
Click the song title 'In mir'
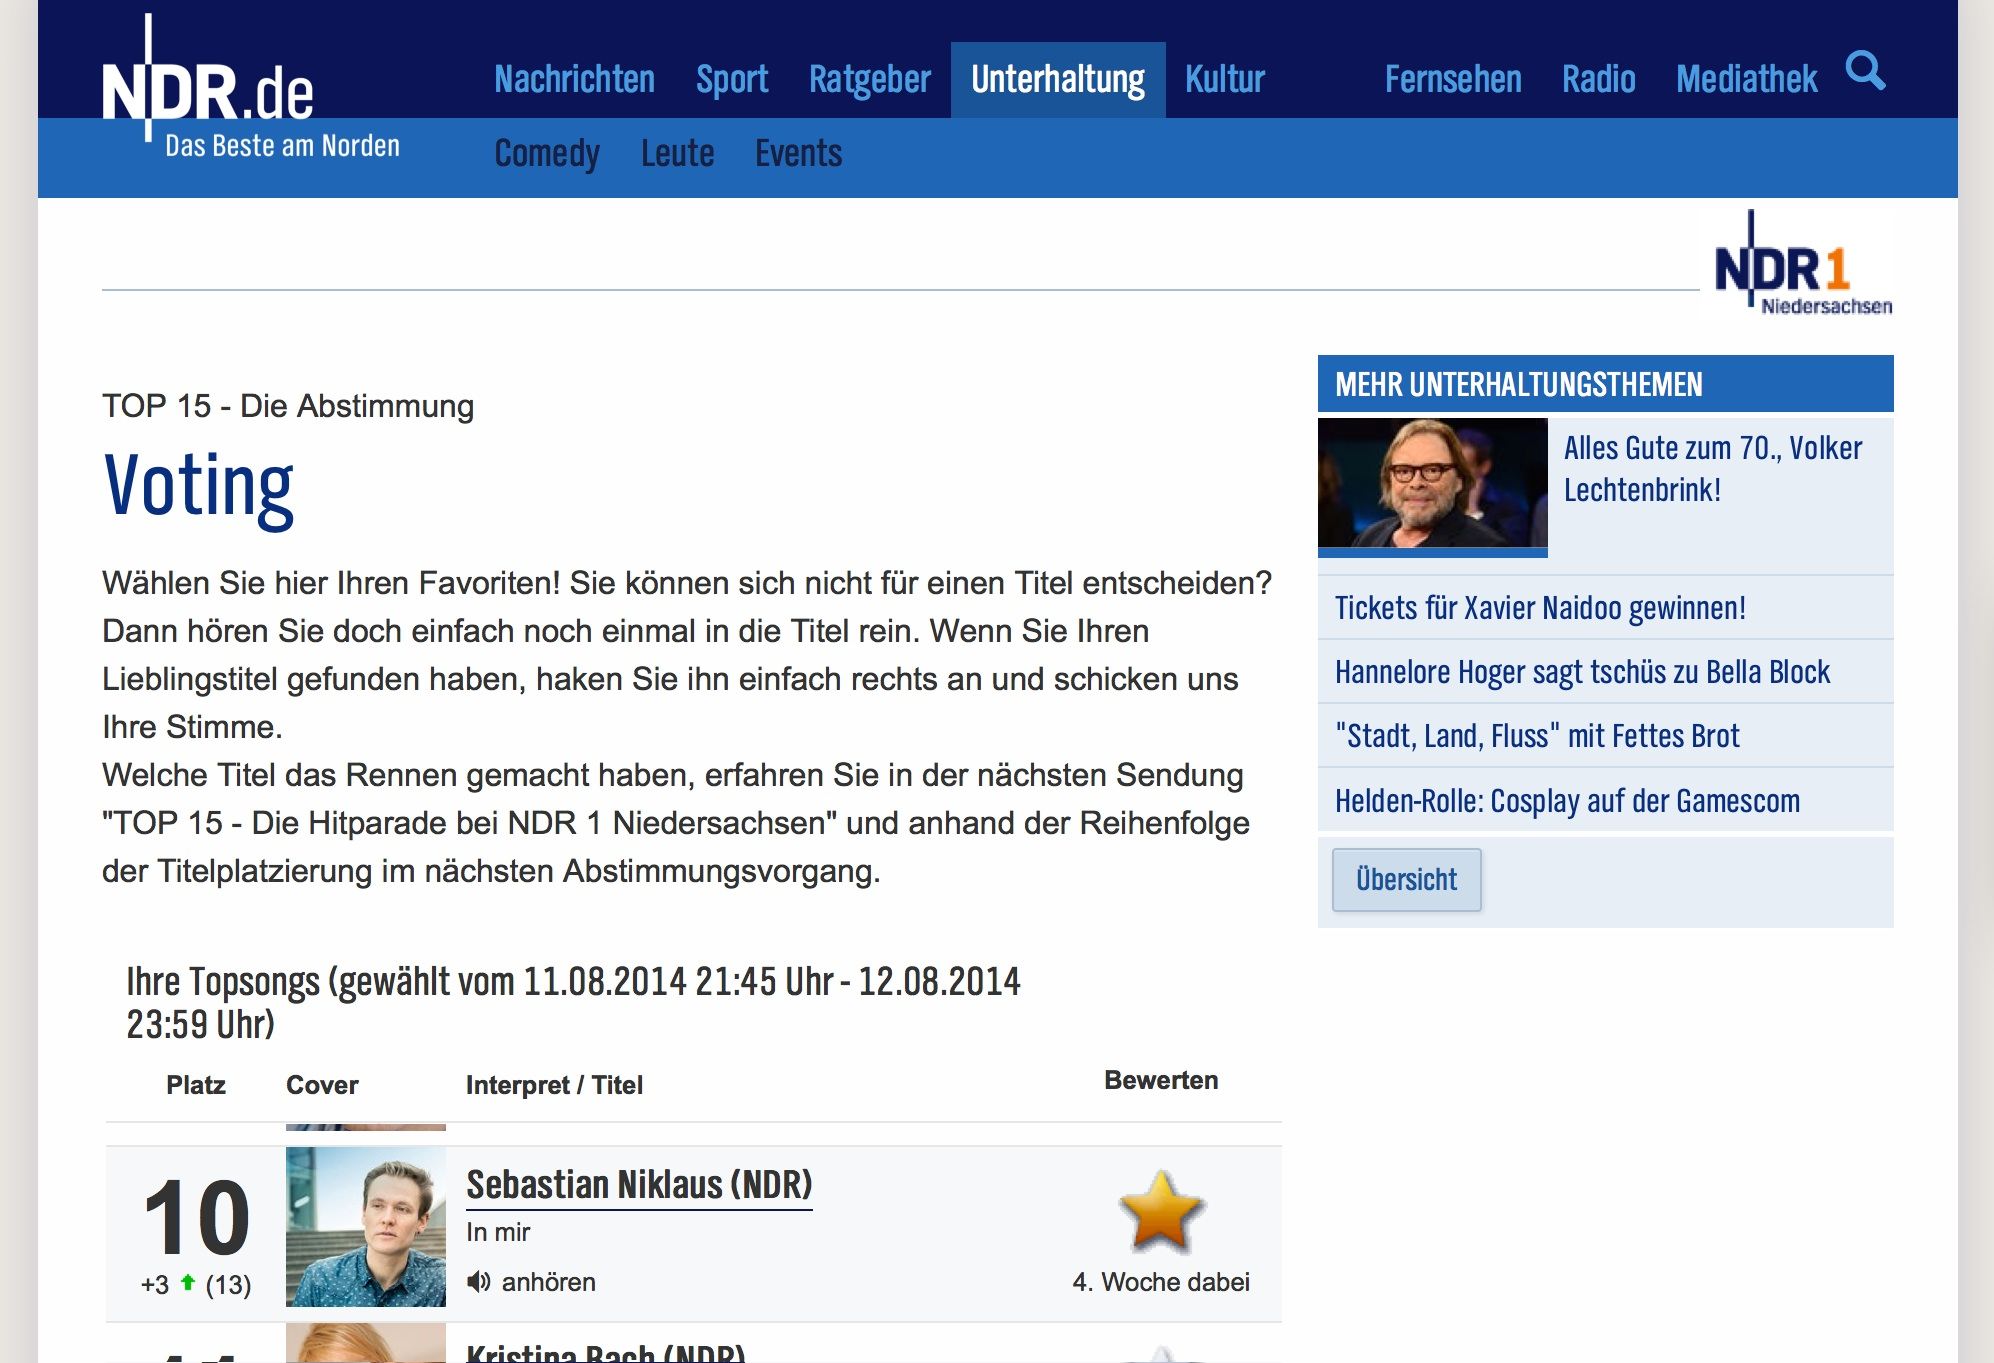498,1232
